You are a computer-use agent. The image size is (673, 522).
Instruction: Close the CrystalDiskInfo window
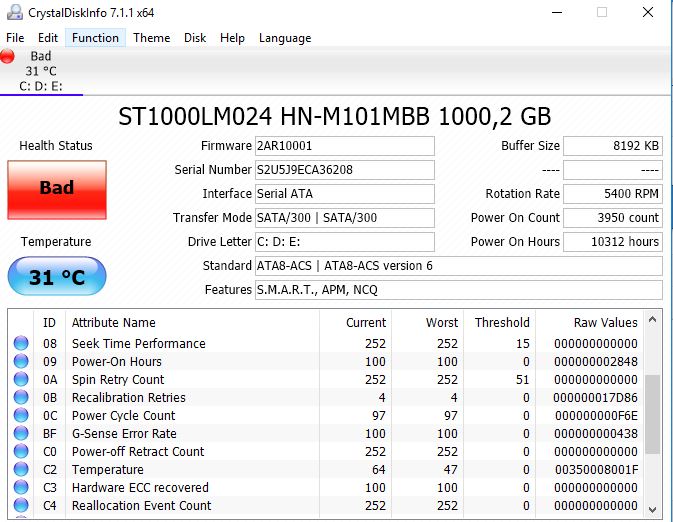648,12
